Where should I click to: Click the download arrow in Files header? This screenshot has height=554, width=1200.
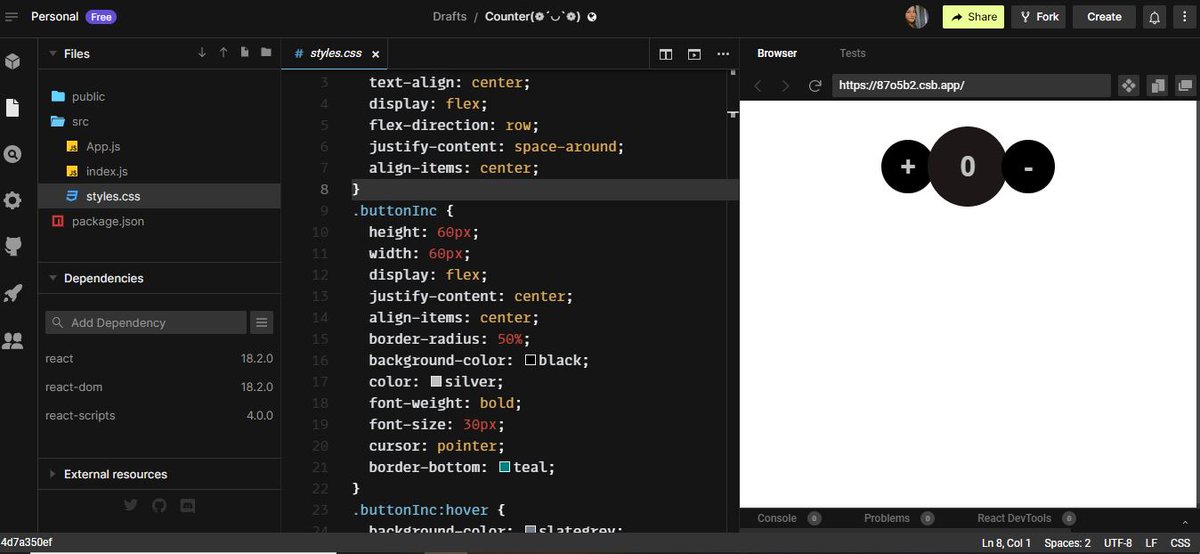tap(202, 53)
